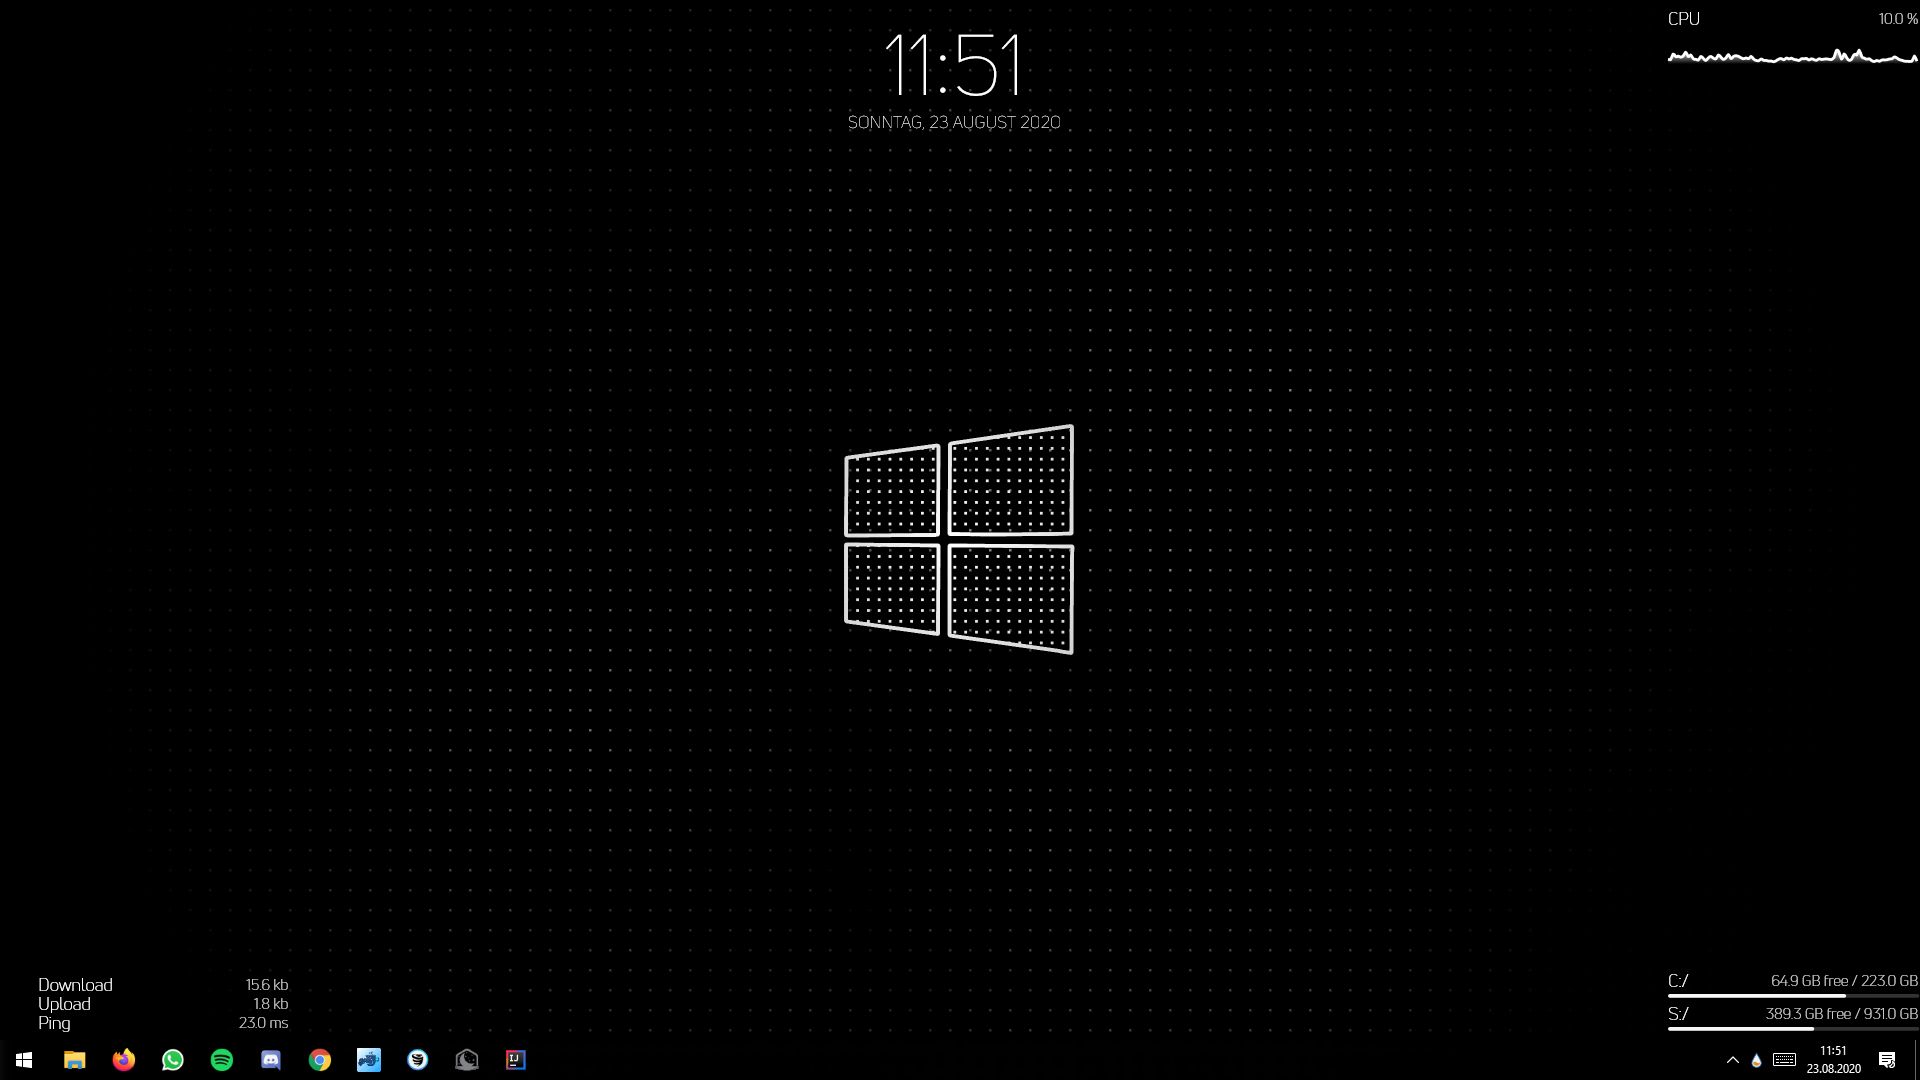The height and width of the screenshot is (1080, 1920).
Task: Expand the hidden system tray icons
Action: coord(1733,1060)
